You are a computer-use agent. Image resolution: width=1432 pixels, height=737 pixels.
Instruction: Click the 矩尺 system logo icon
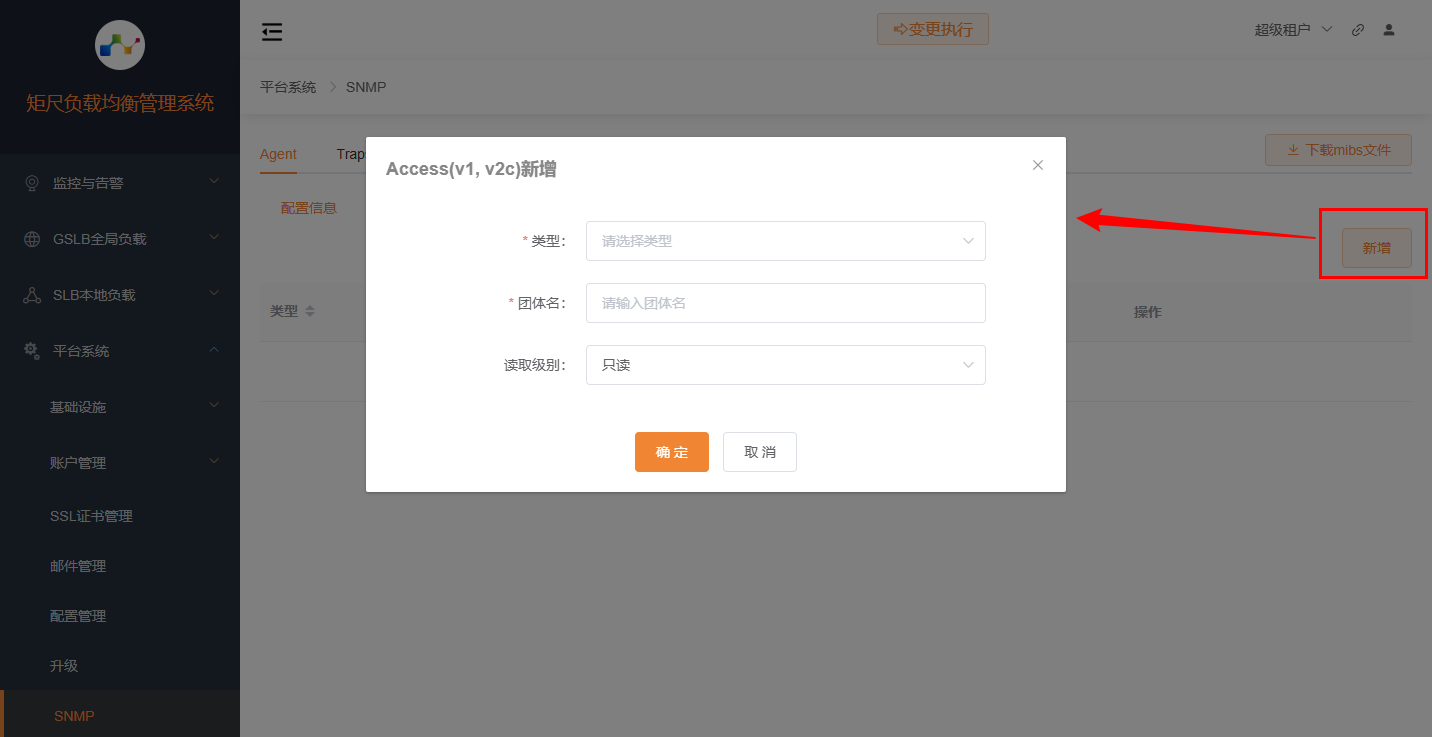(x=120, y=45)
